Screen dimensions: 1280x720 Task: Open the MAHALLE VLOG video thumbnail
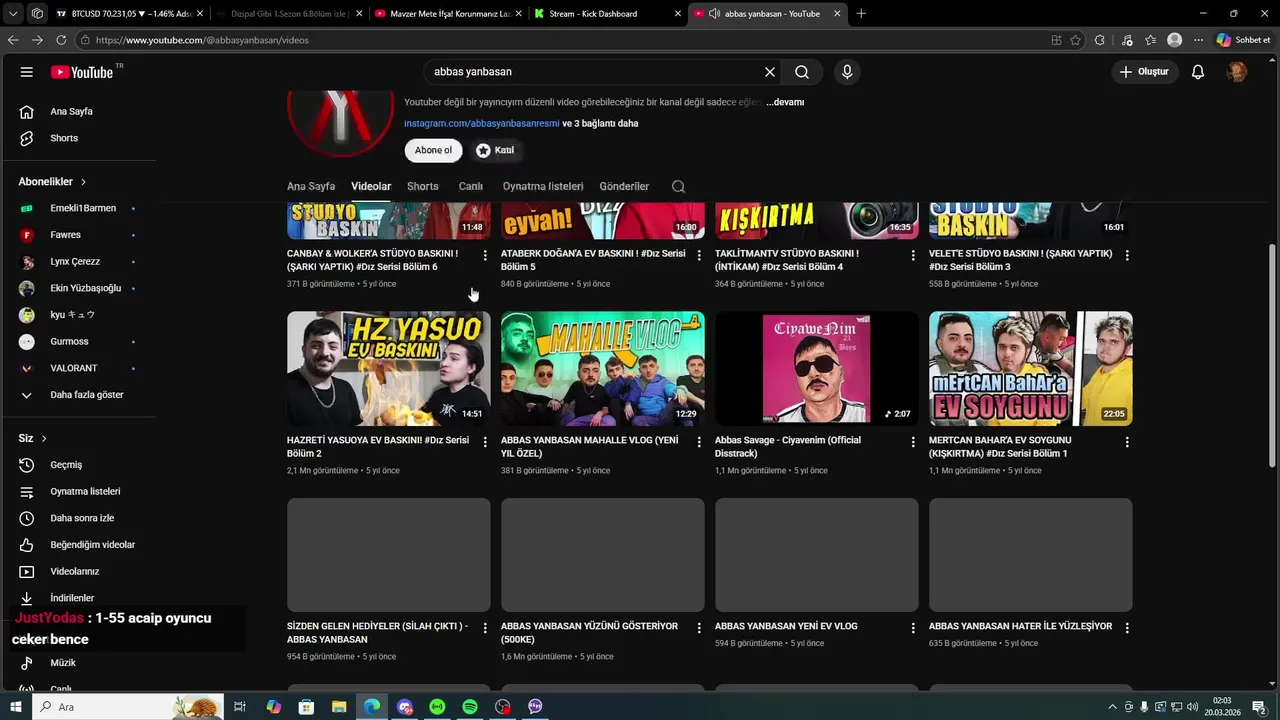coord(603,368)
